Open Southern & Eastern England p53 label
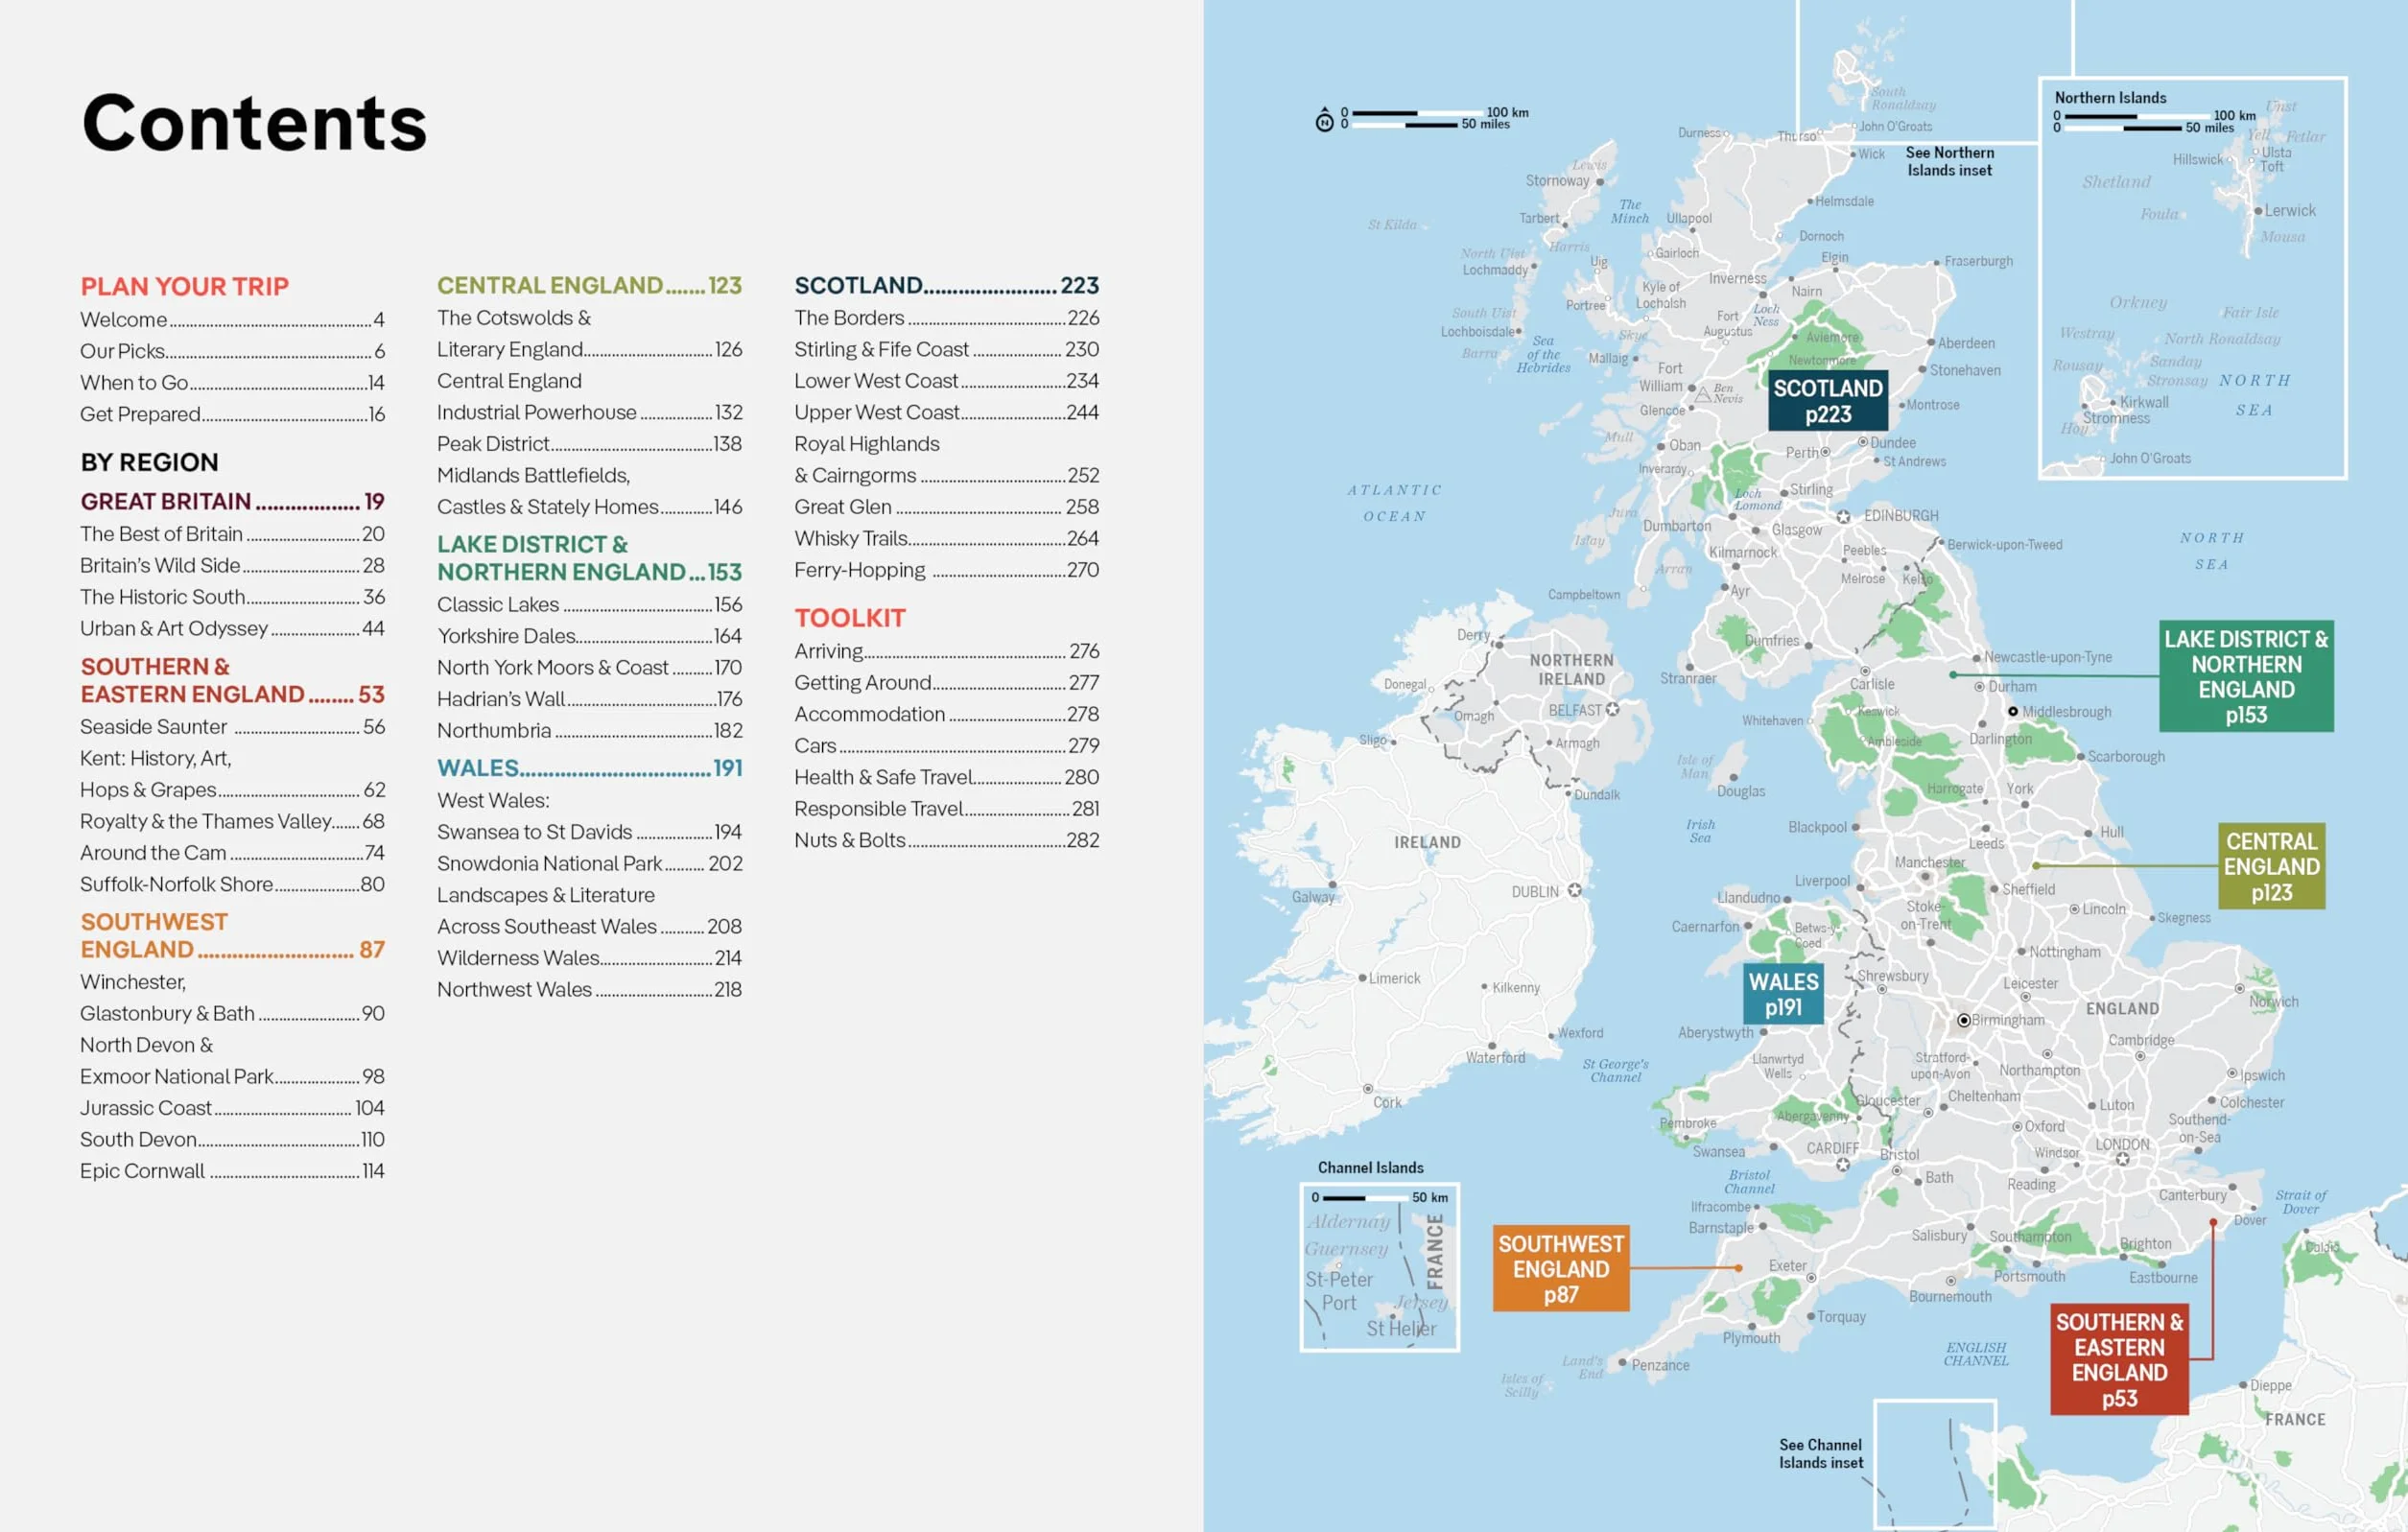 (2119, 1359)
